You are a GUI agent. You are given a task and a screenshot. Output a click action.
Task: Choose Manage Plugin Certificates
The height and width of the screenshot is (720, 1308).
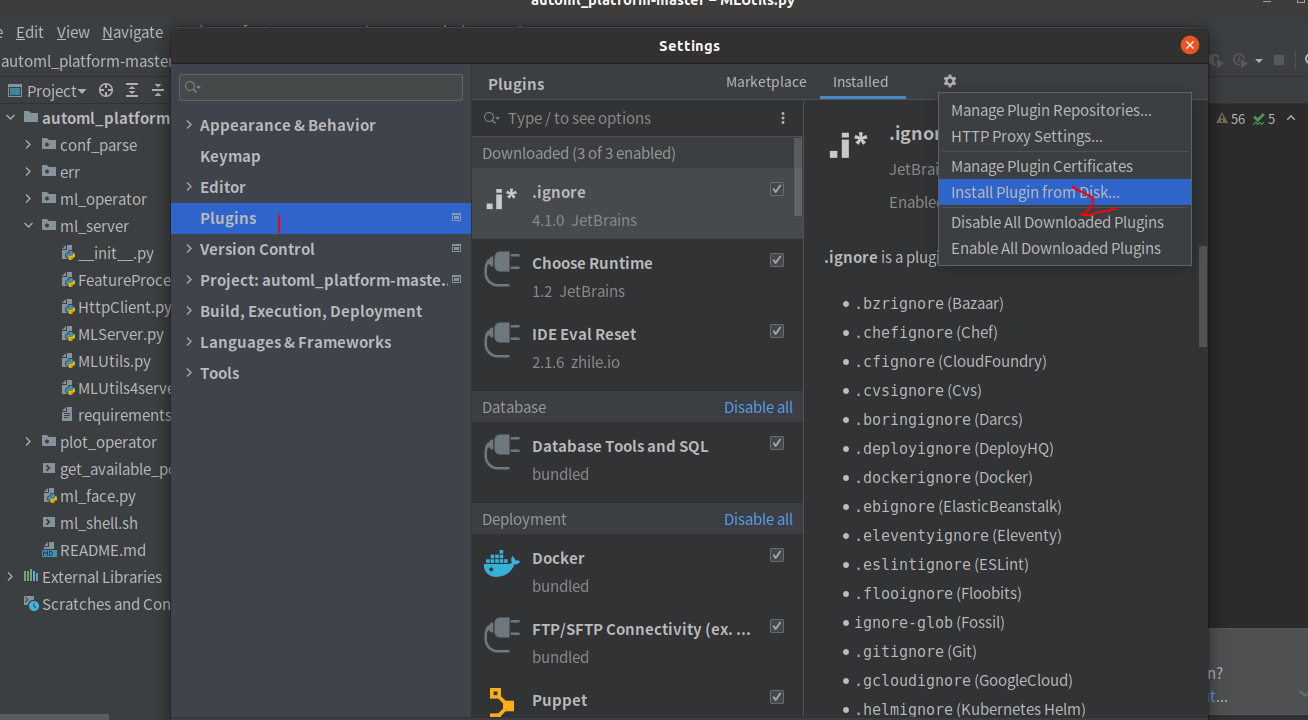pyautogui.click(x=1065, y=166)
